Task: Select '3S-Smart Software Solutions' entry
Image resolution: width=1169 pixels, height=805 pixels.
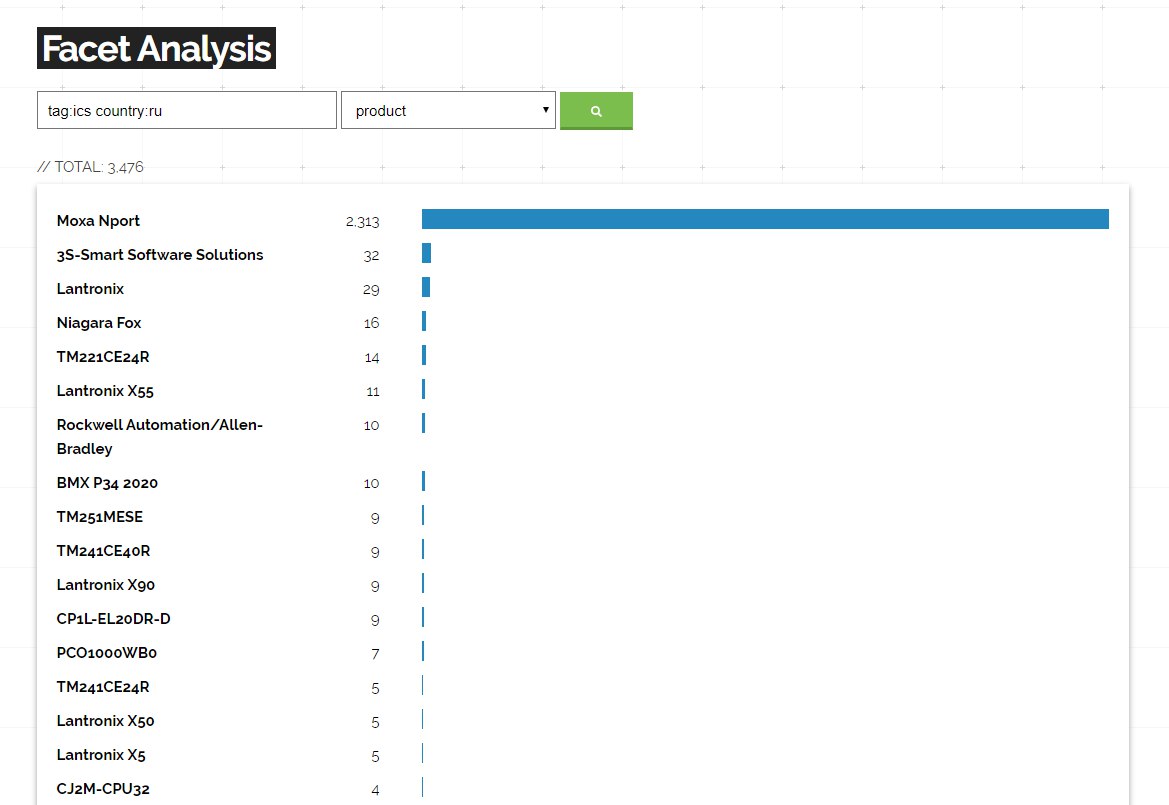Action: (160, 255)
